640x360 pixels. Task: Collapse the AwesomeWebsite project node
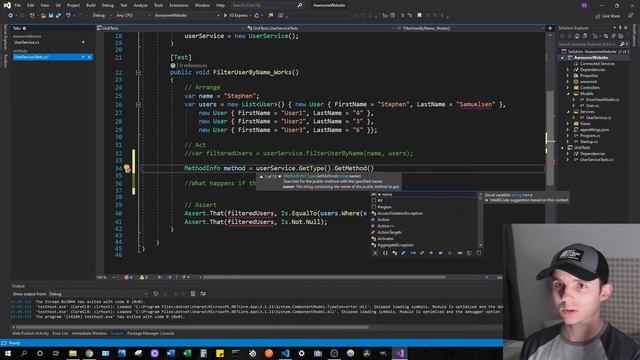tap(562, 58)
